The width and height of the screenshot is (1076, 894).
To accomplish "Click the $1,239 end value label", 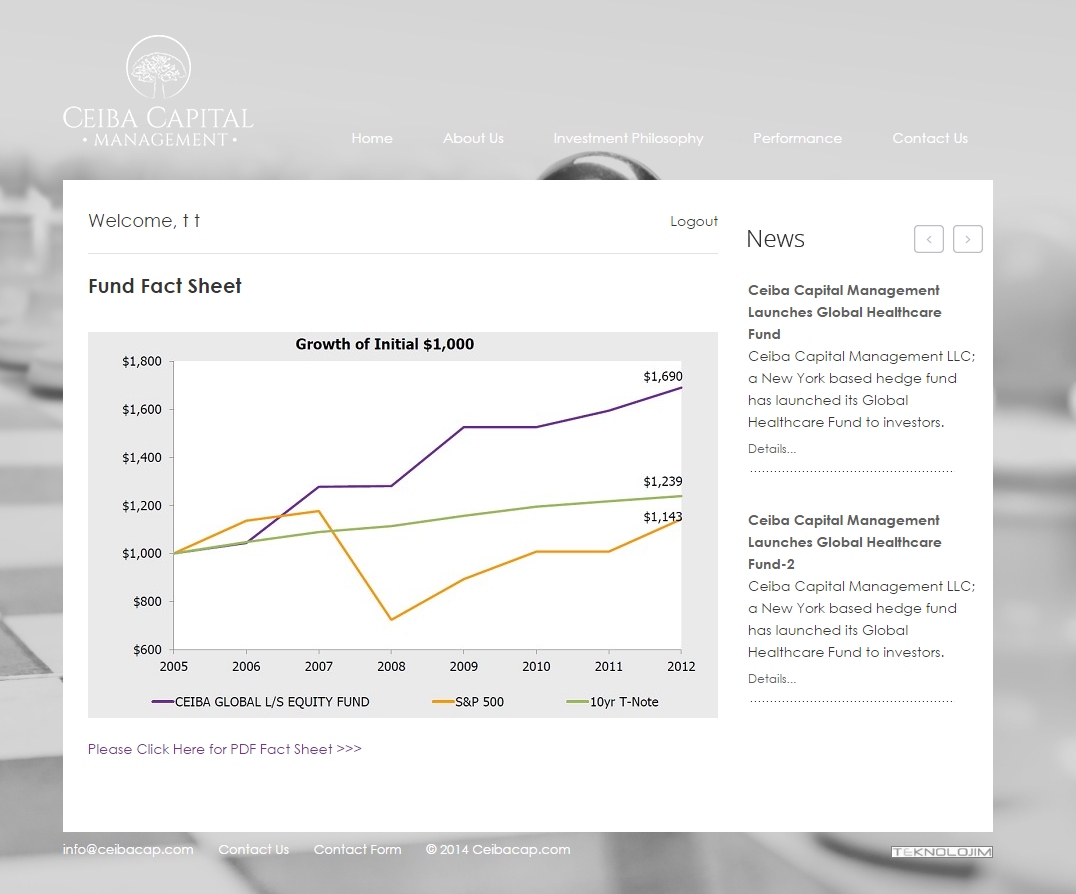I will 663,481.
